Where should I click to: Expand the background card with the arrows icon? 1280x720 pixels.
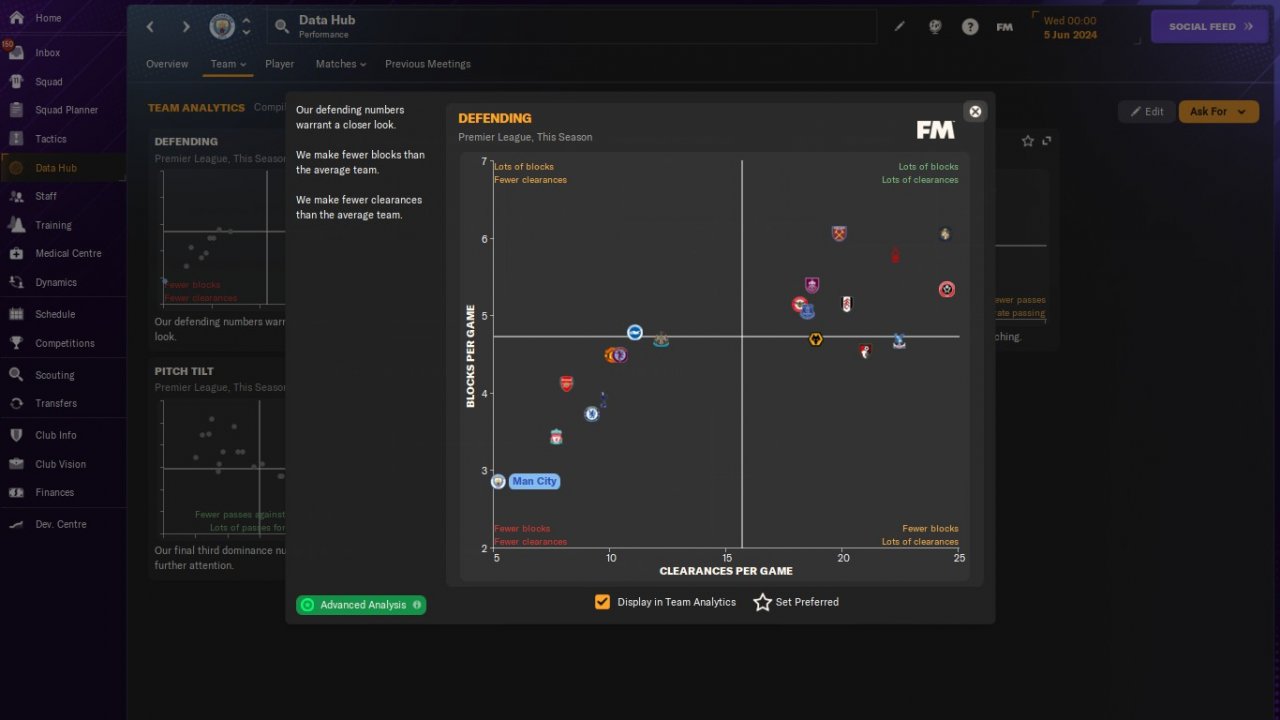click(x=1047, y=141)
